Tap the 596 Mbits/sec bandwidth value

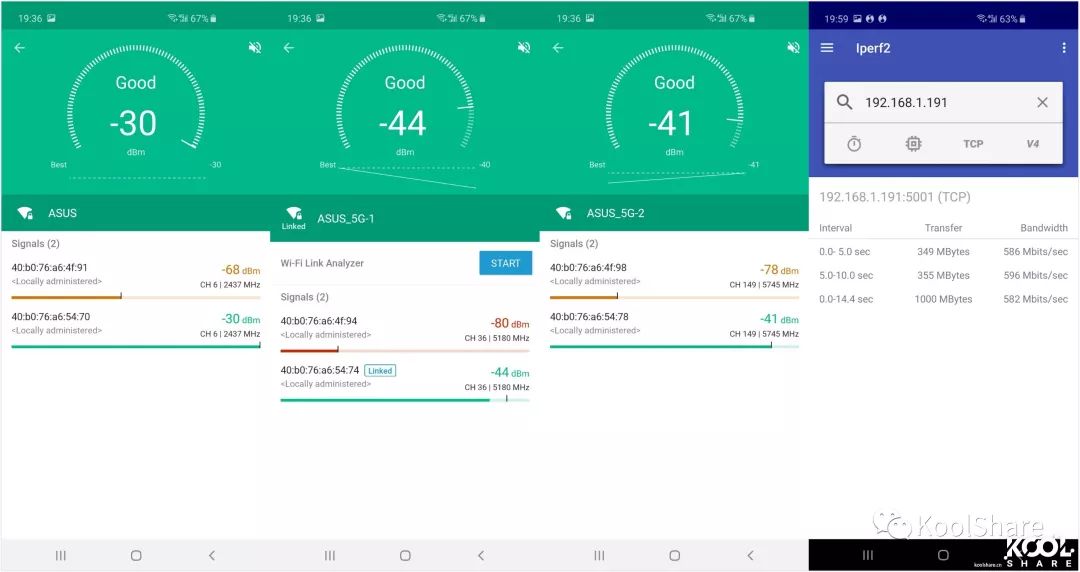pyautogui.click(x=1035, y=276)
